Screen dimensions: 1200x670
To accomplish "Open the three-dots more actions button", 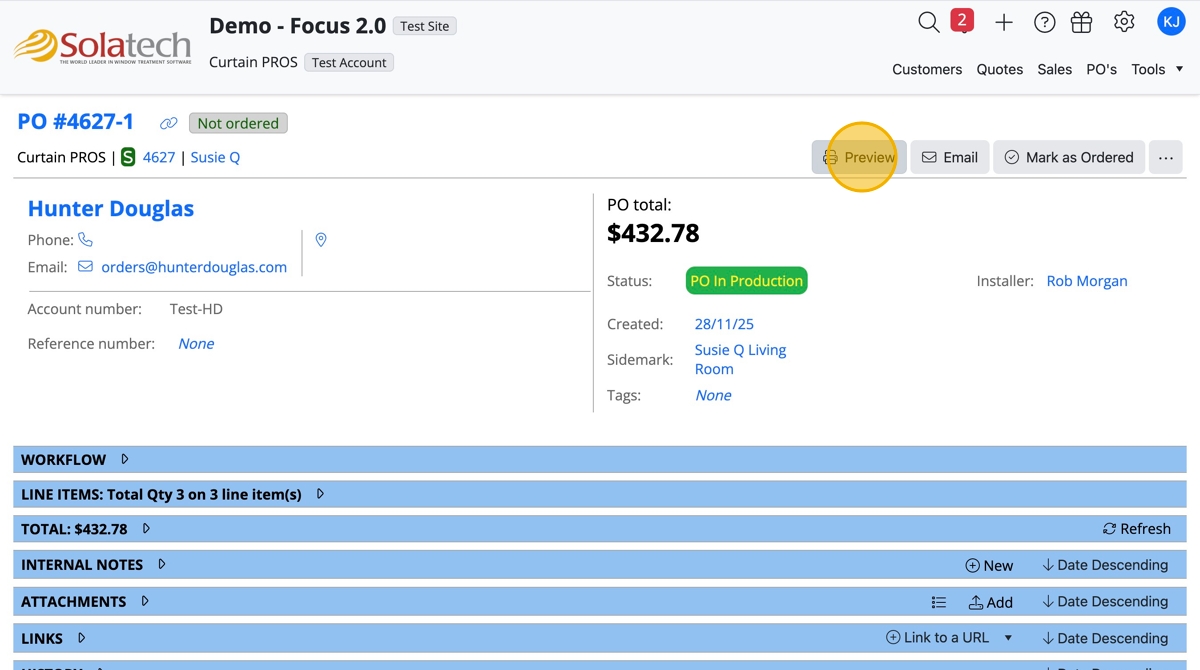I will tap(1166, 157).
